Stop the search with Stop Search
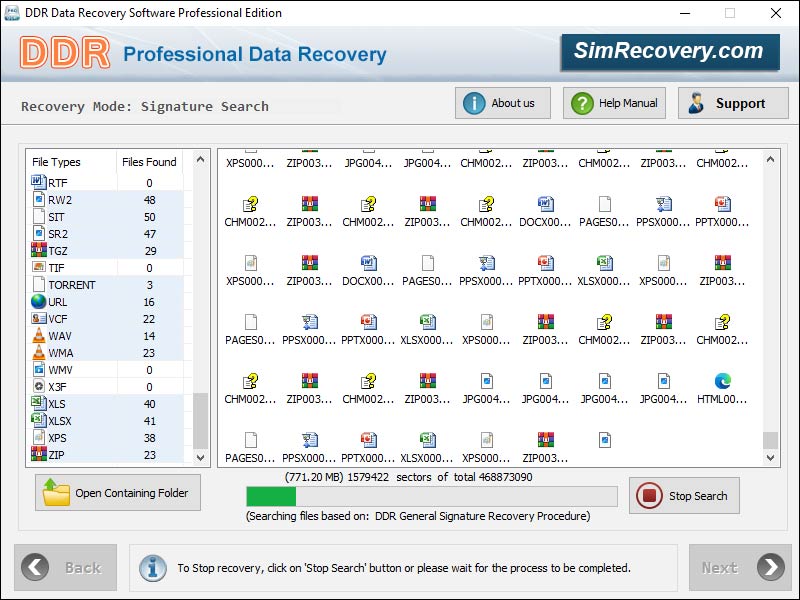800x600 pixels. [684, 496]
